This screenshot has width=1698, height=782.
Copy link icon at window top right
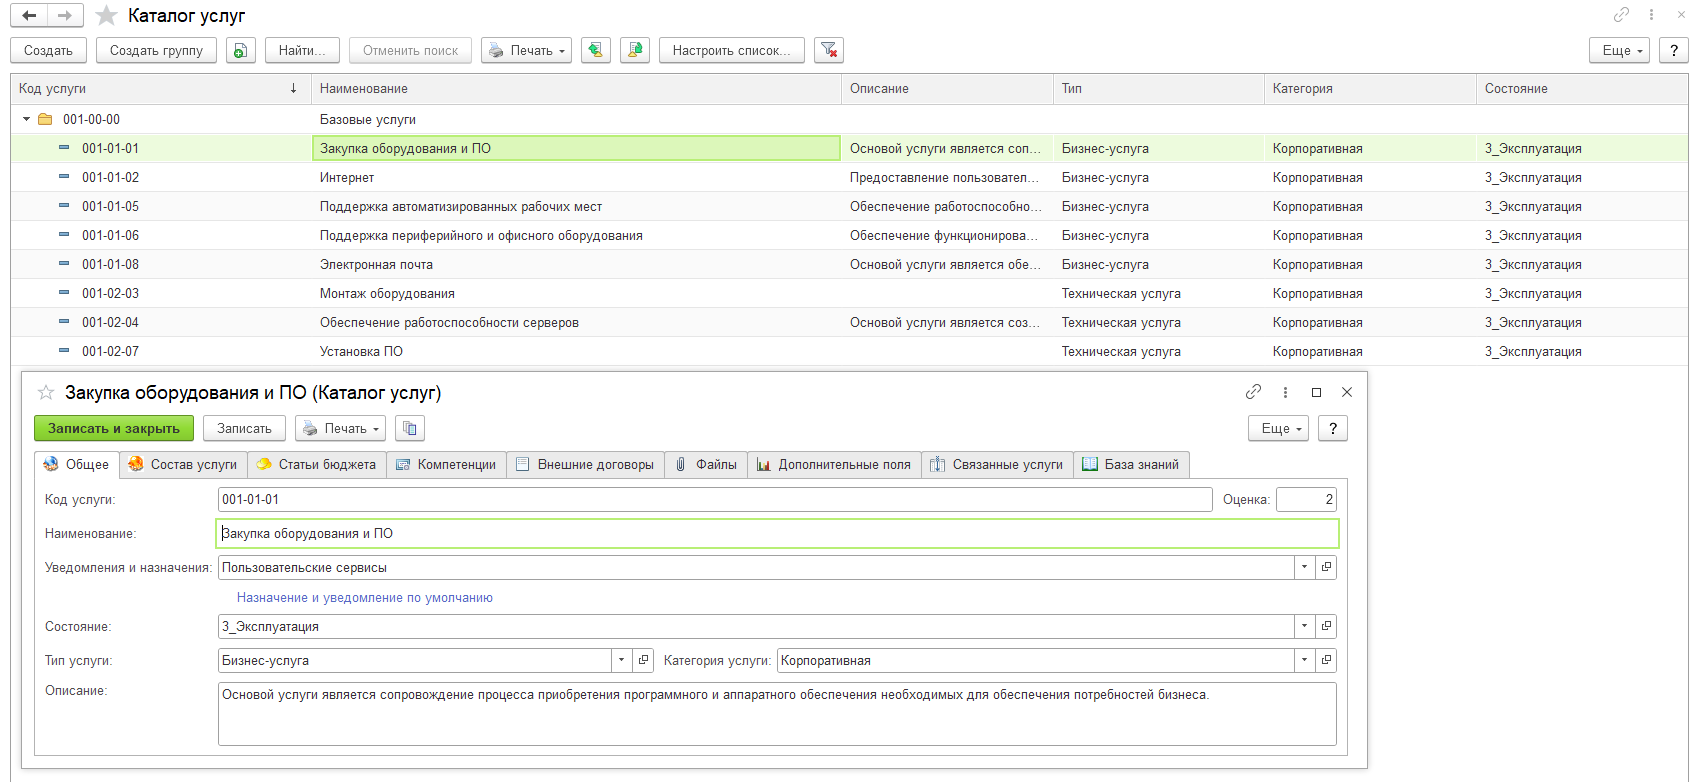click(1621, 14)
